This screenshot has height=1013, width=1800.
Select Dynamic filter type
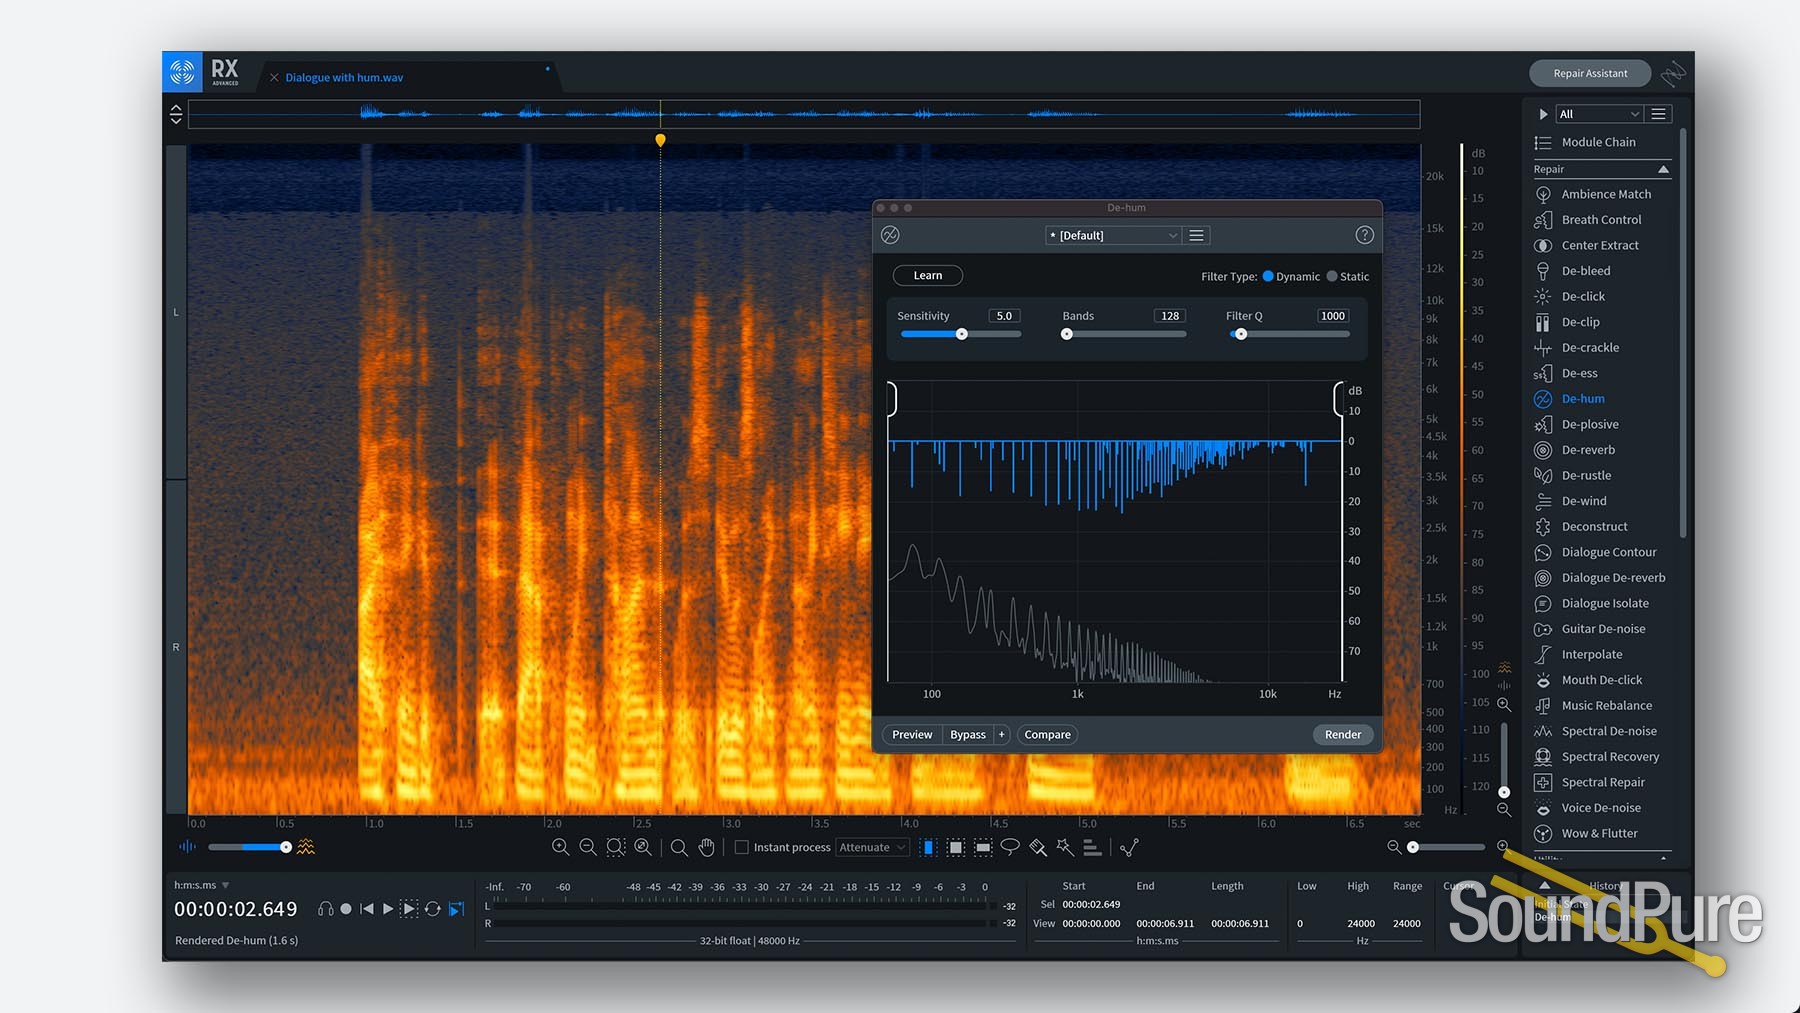(1268, 276)
